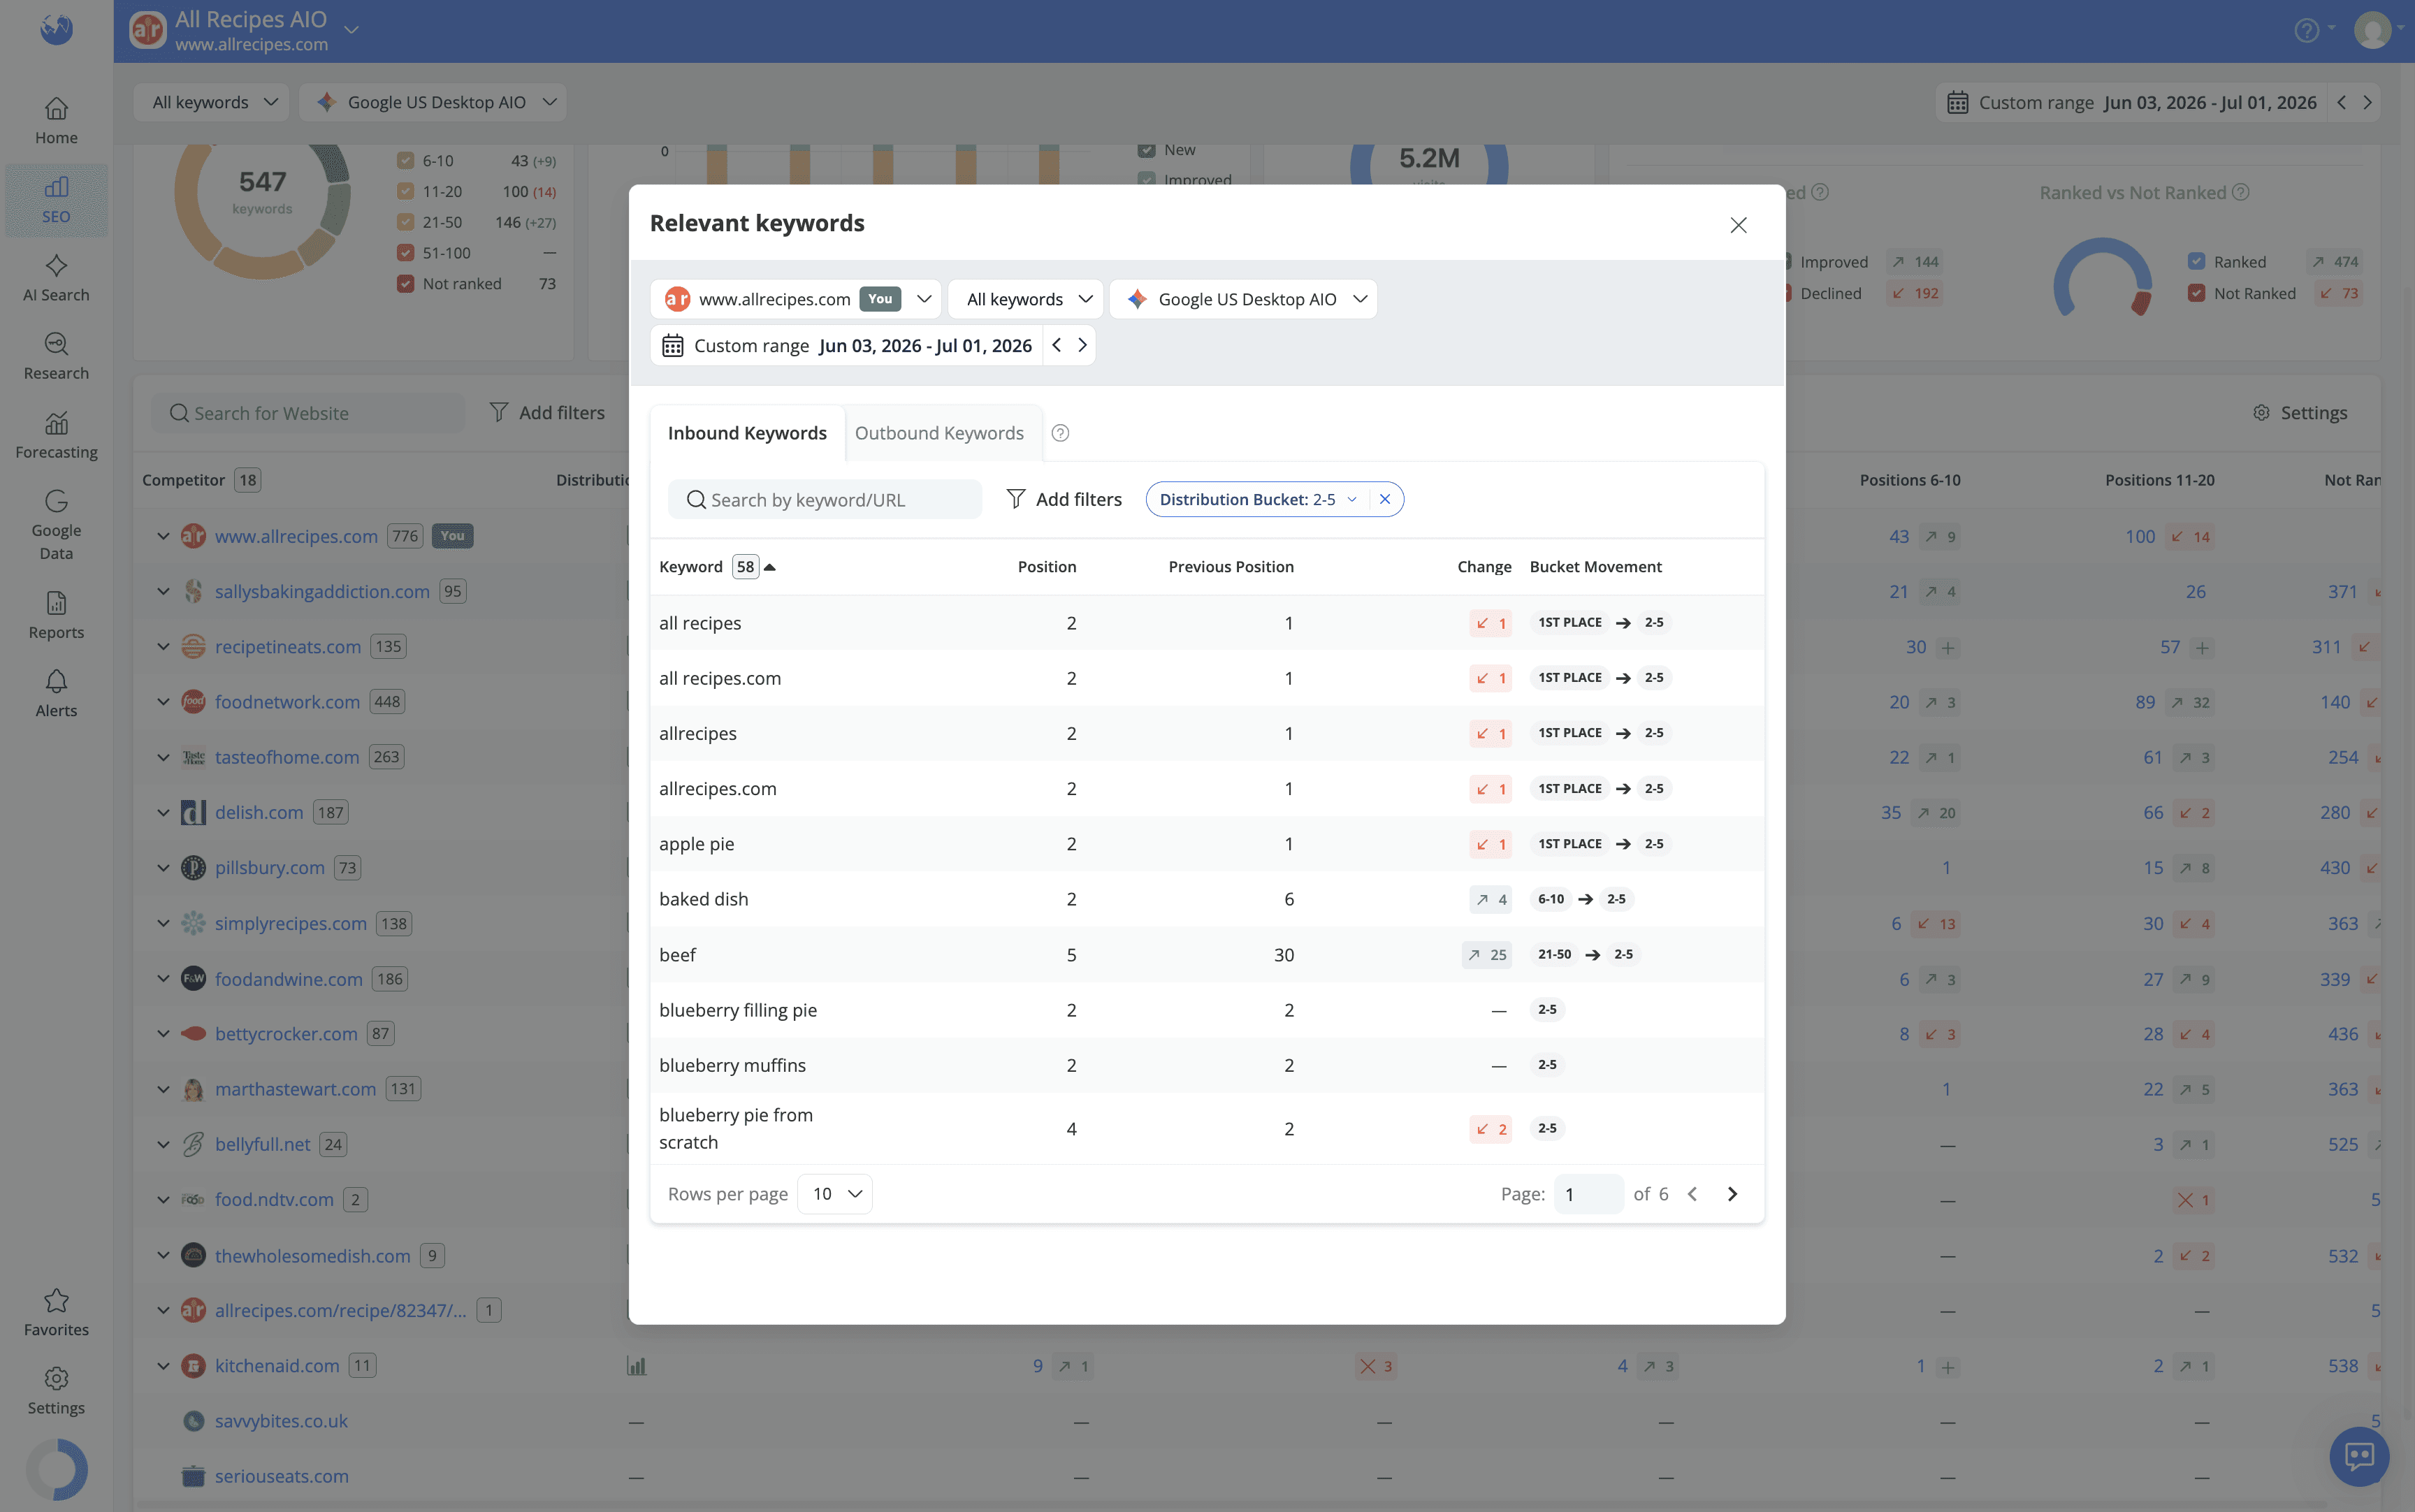This screenshot has width=2415, height=1512.
Task: Open the www.allrecipes.com site dropdown in dialog
Action: [x=795, y=299]
